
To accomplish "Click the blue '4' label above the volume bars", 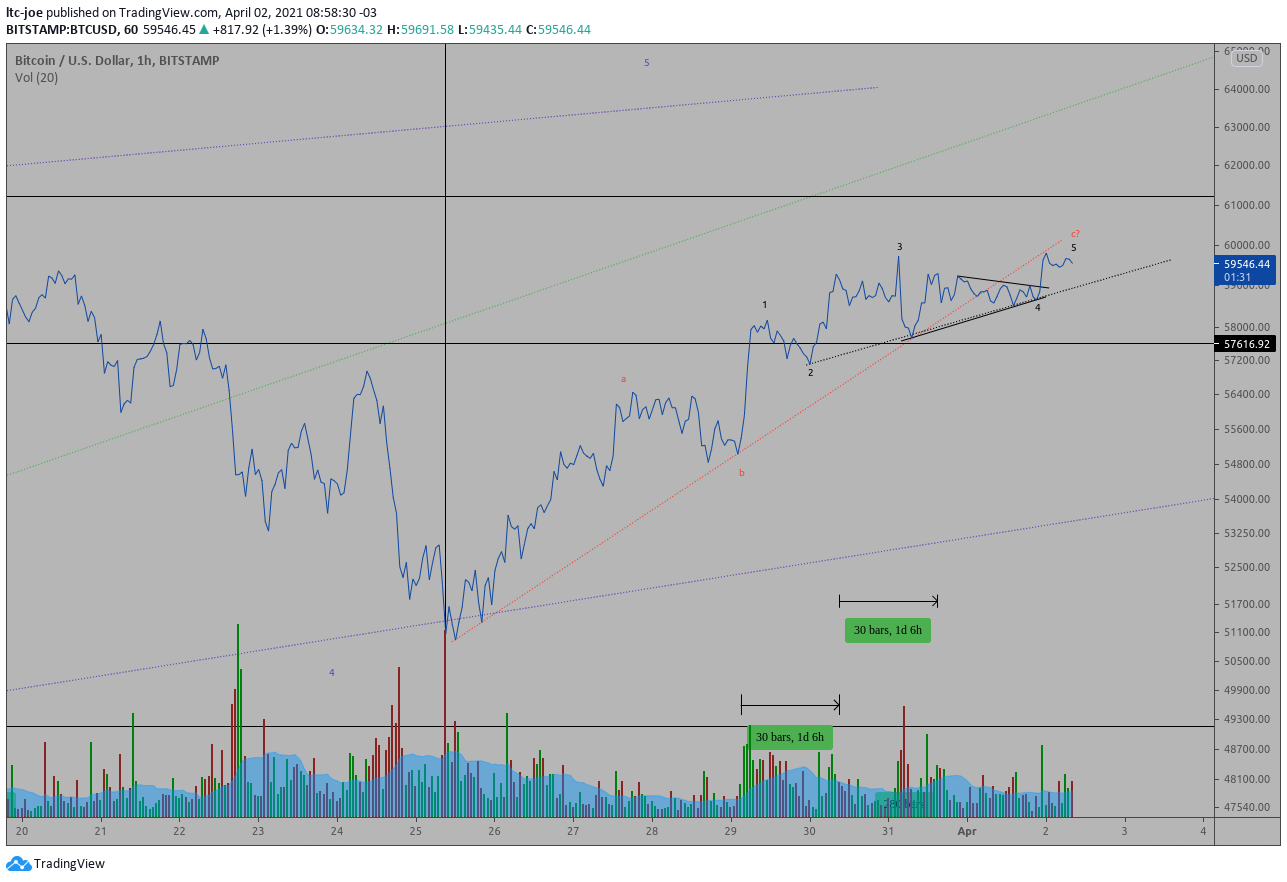I will pyautogui.click(x=331, y=673).
